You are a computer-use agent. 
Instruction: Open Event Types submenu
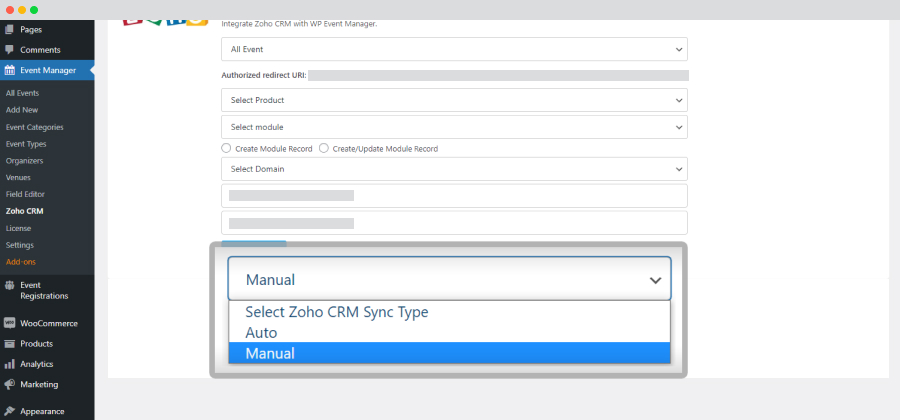coord(26,144)
